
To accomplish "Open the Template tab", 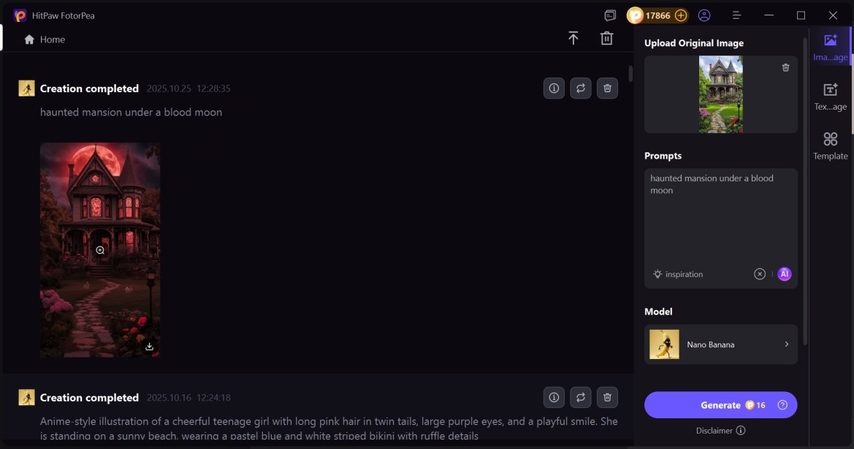I will 831,146.
